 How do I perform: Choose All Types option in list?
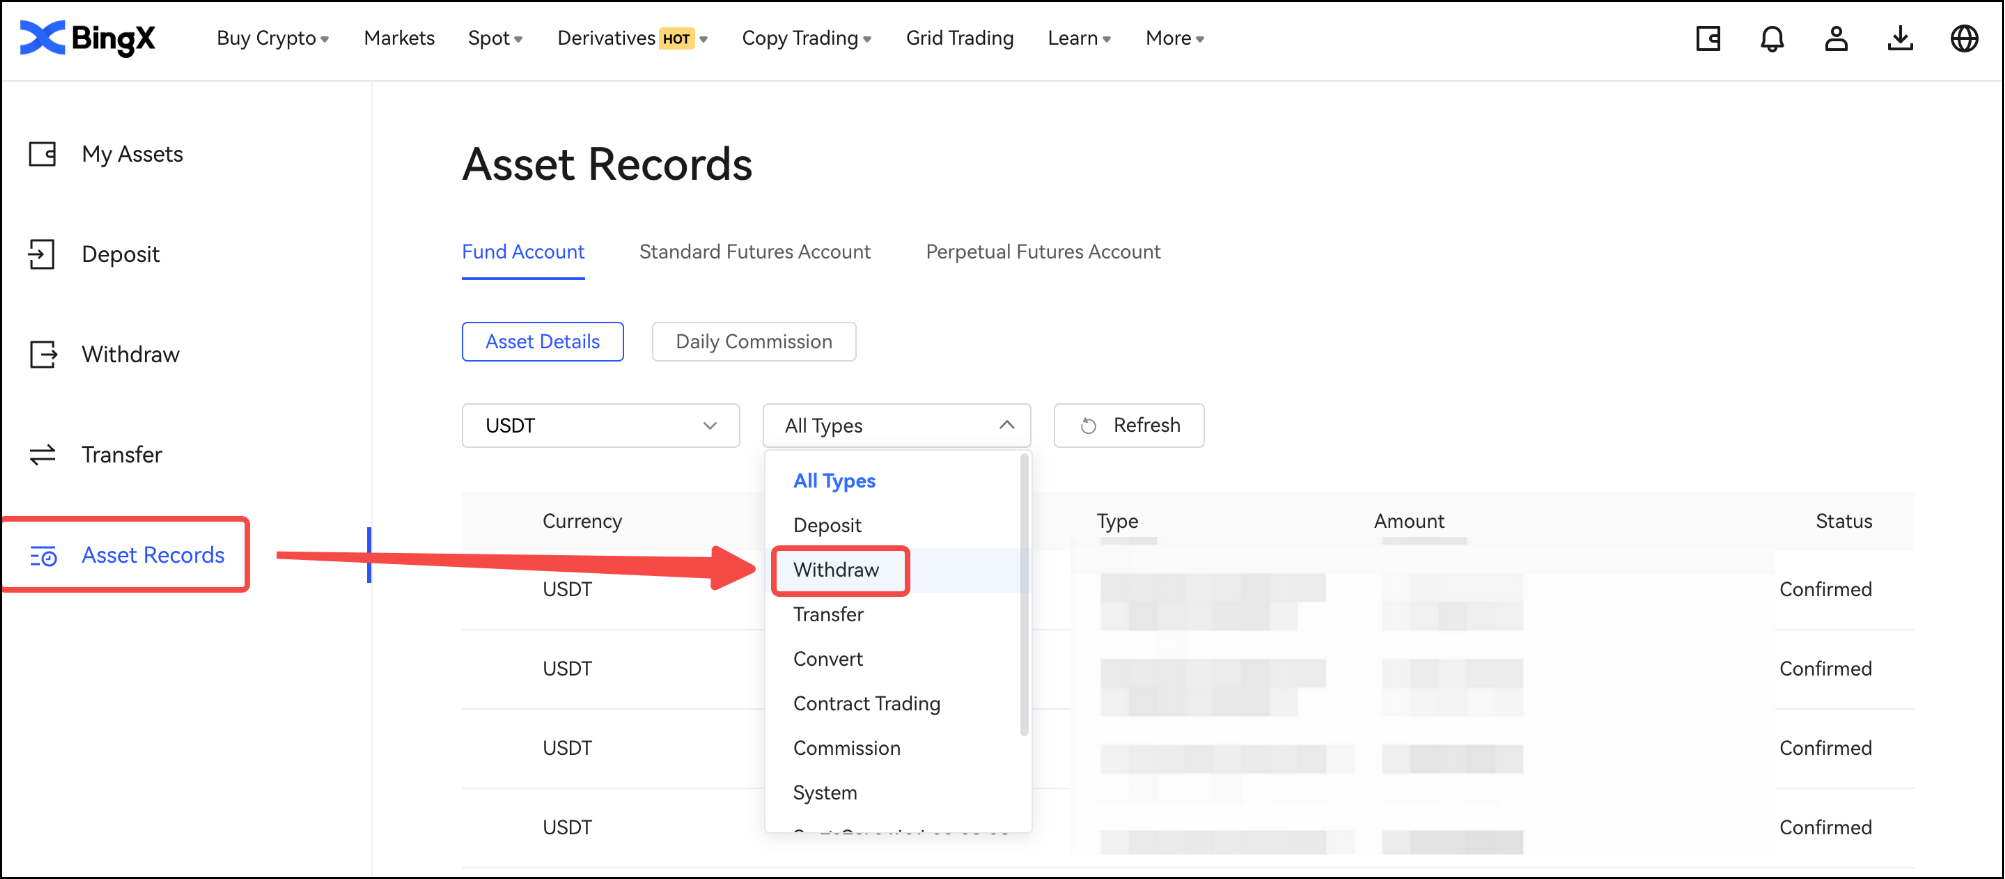[x=834, y=481]
